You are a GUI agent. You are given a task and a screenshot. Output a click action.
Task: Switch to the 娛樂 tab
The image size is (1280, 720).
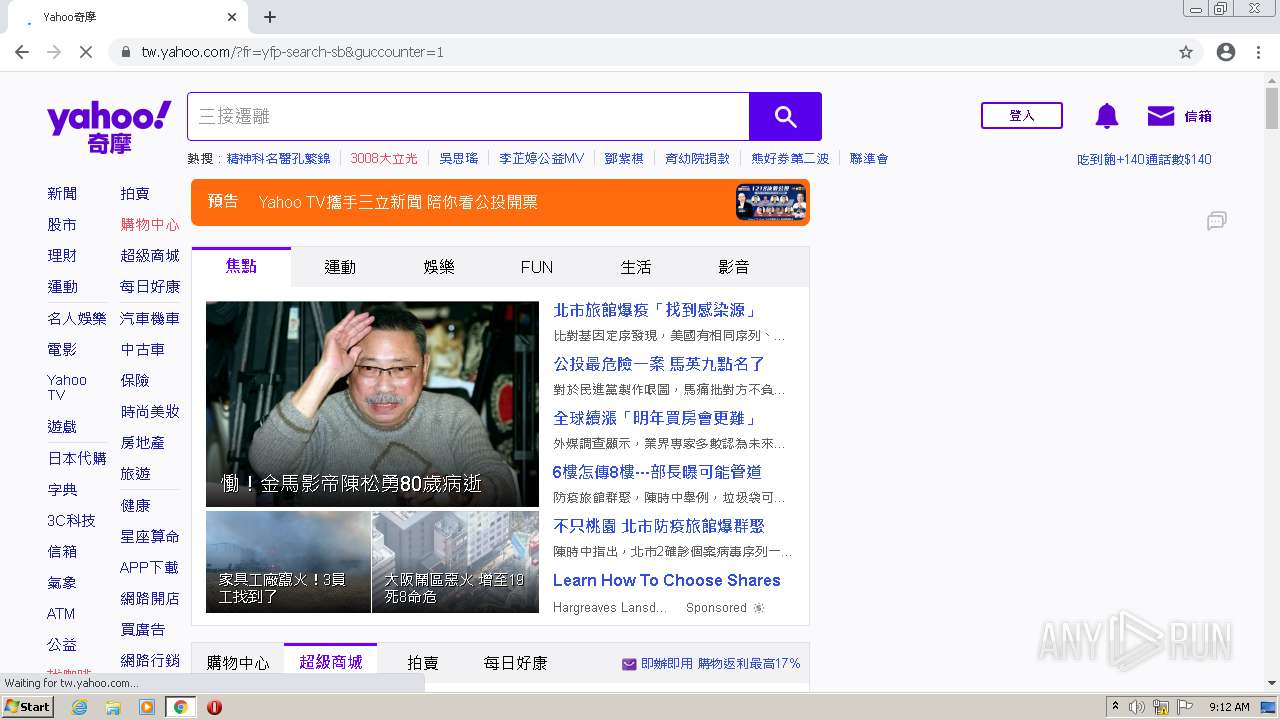(439, 267)
